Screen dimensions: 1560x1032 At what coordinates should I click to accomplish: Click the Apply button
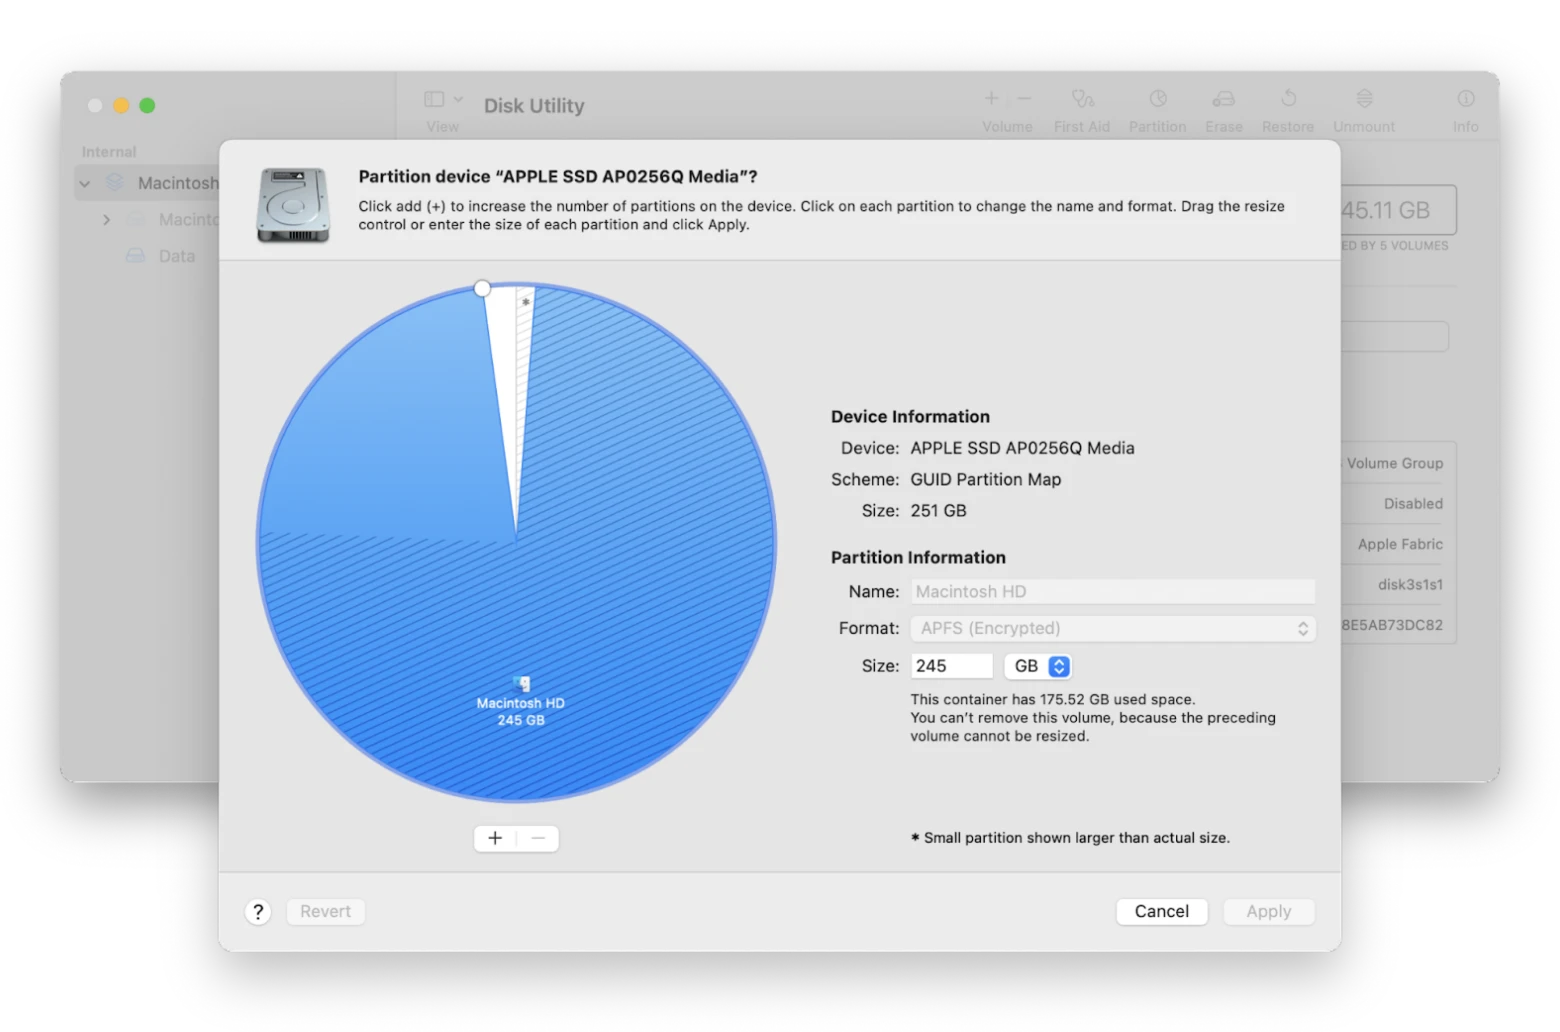[x=1268, y=911]
